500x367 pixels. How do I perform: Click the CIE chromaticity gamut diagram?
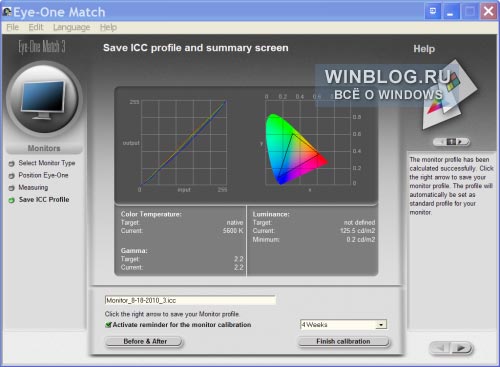click(x=308, y=143)
